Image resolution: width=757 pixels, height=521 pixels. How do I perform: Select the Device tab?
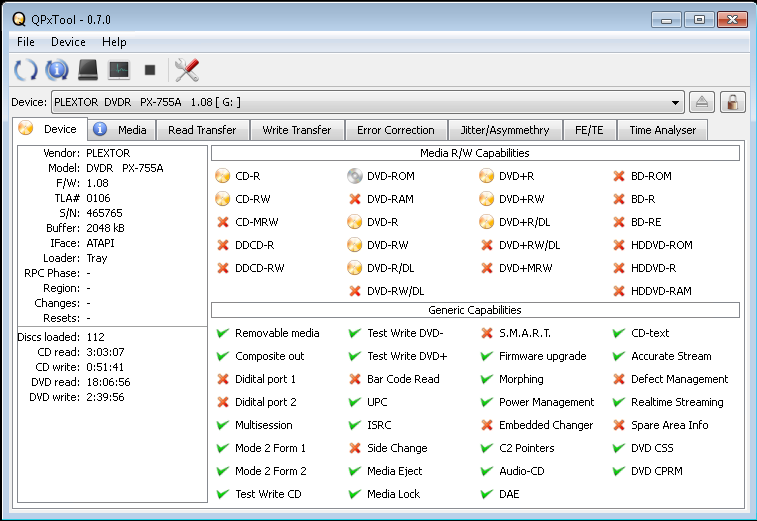coord(50,129)
